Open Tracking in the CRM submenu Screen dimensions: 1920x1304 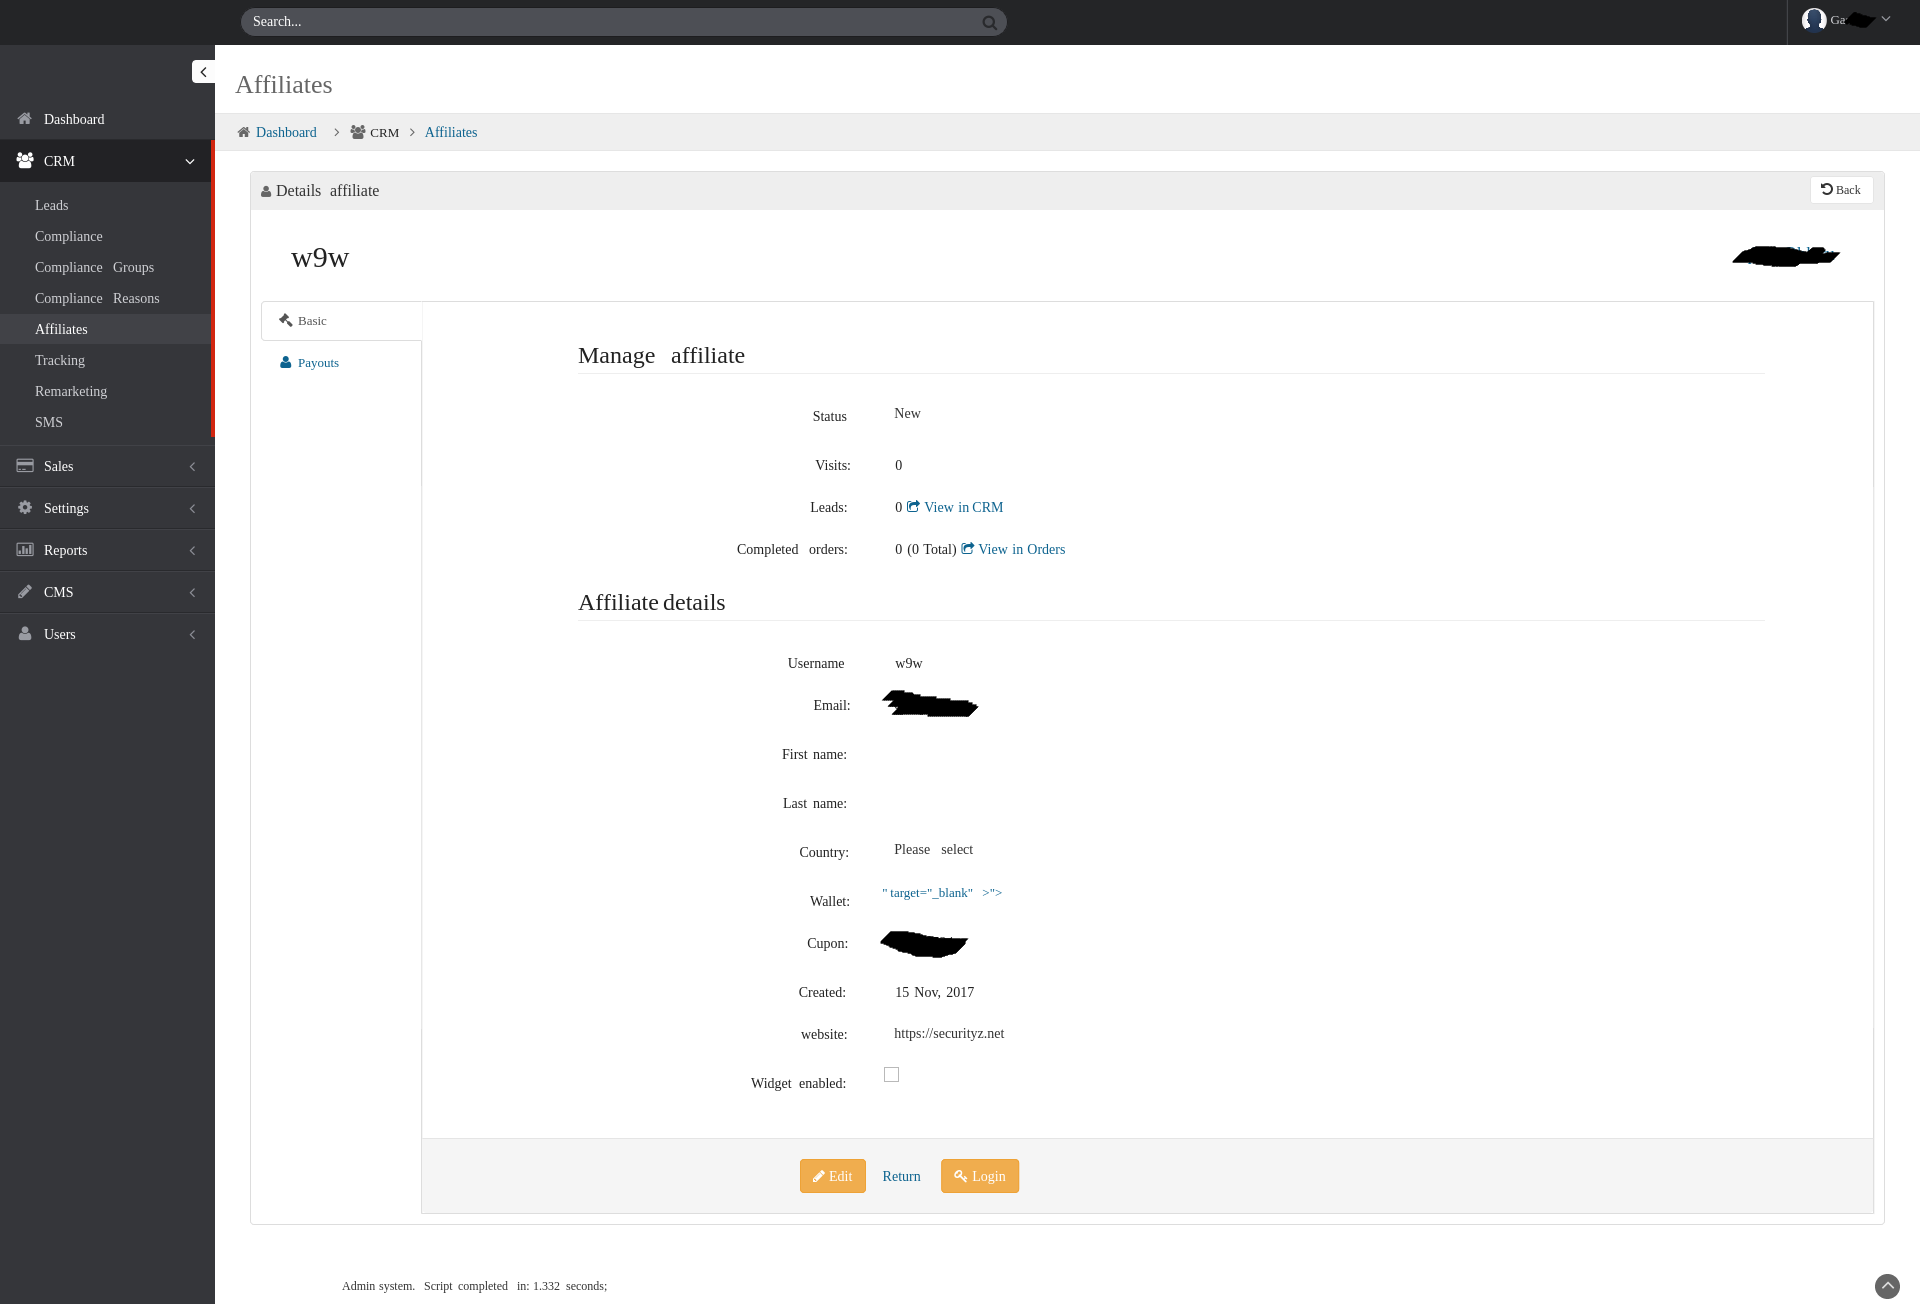click(60, 360)
